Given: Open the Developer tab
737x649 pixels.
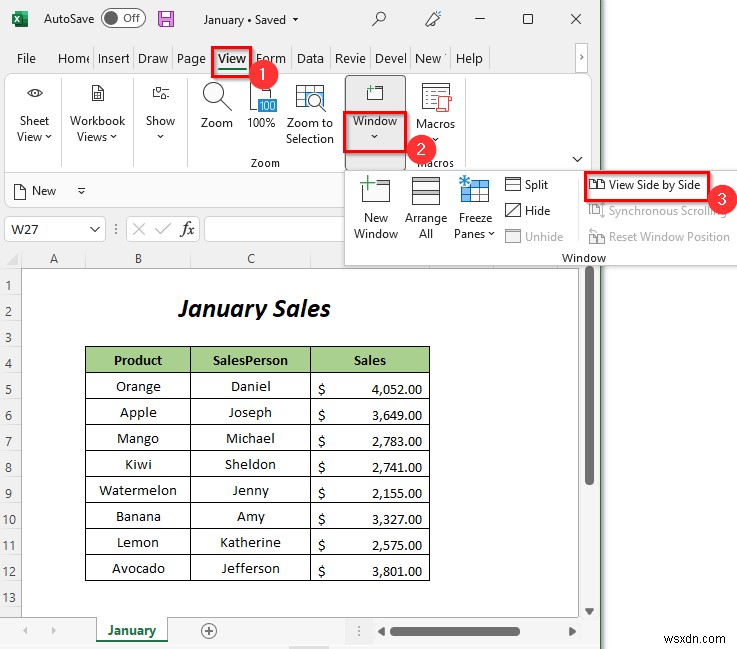Looking at the screenshot, I should tap(391, 58).
